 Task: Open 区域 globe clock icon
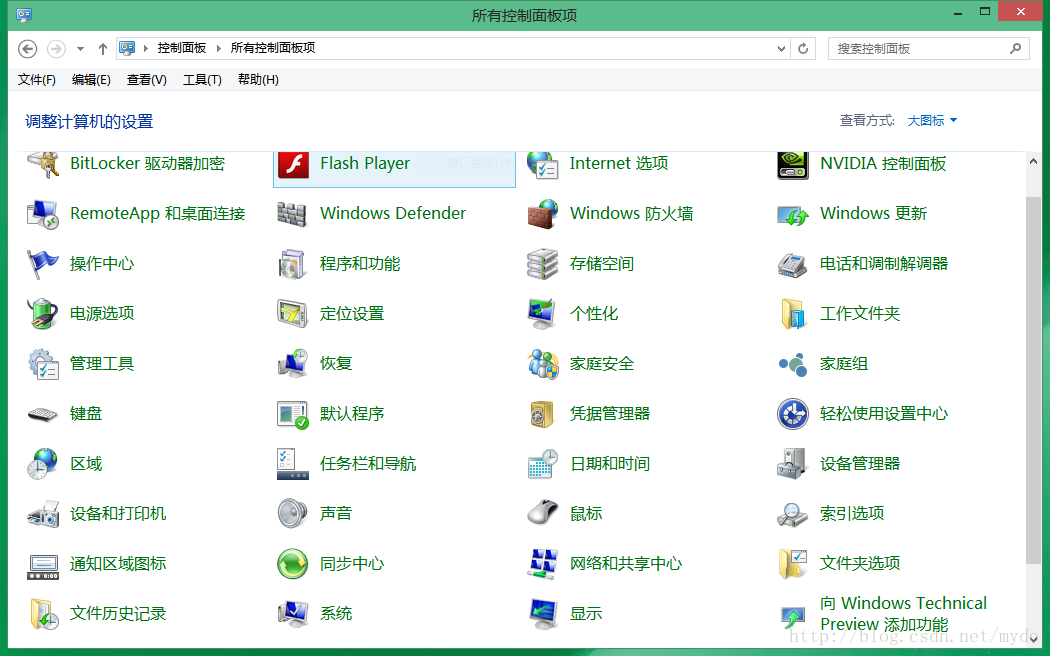point(43,464)
